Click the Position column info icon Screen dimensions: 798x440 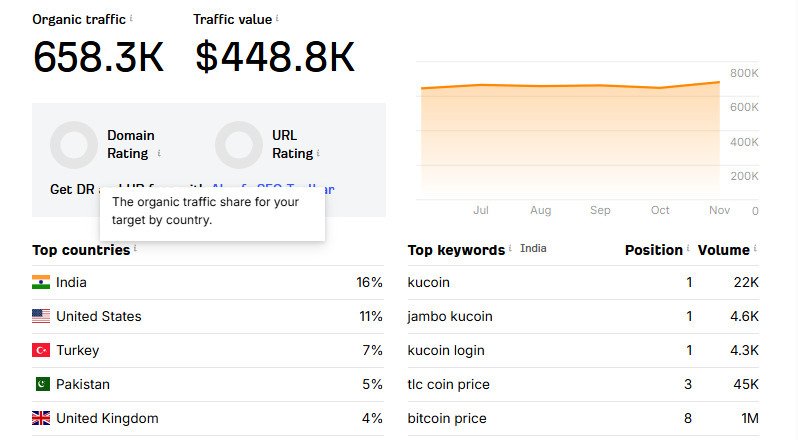click(688, 249)
